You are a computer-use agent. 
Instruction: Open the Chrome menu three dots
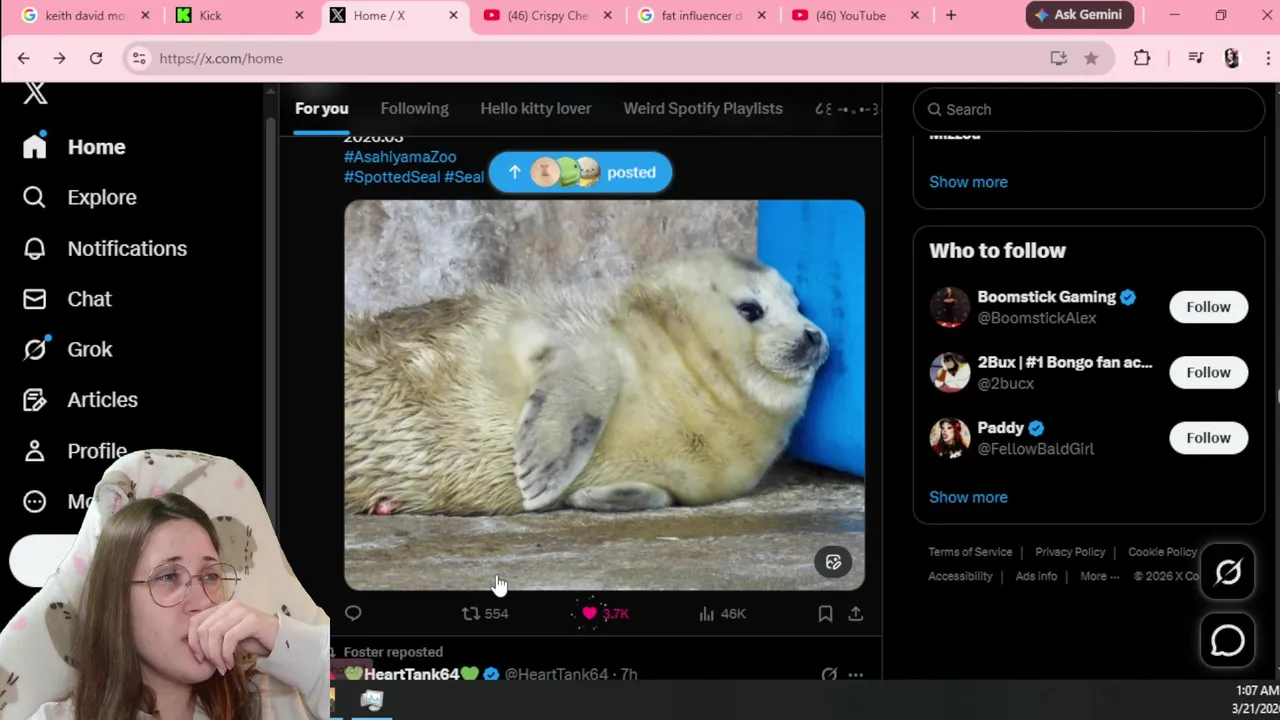coord(1267,58)
